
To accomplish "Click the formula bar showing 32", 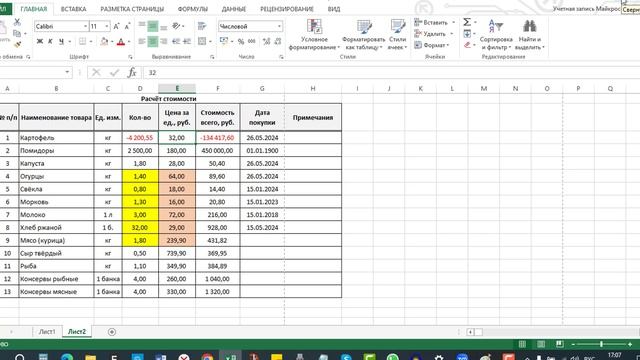I will (x=392, y=73).
